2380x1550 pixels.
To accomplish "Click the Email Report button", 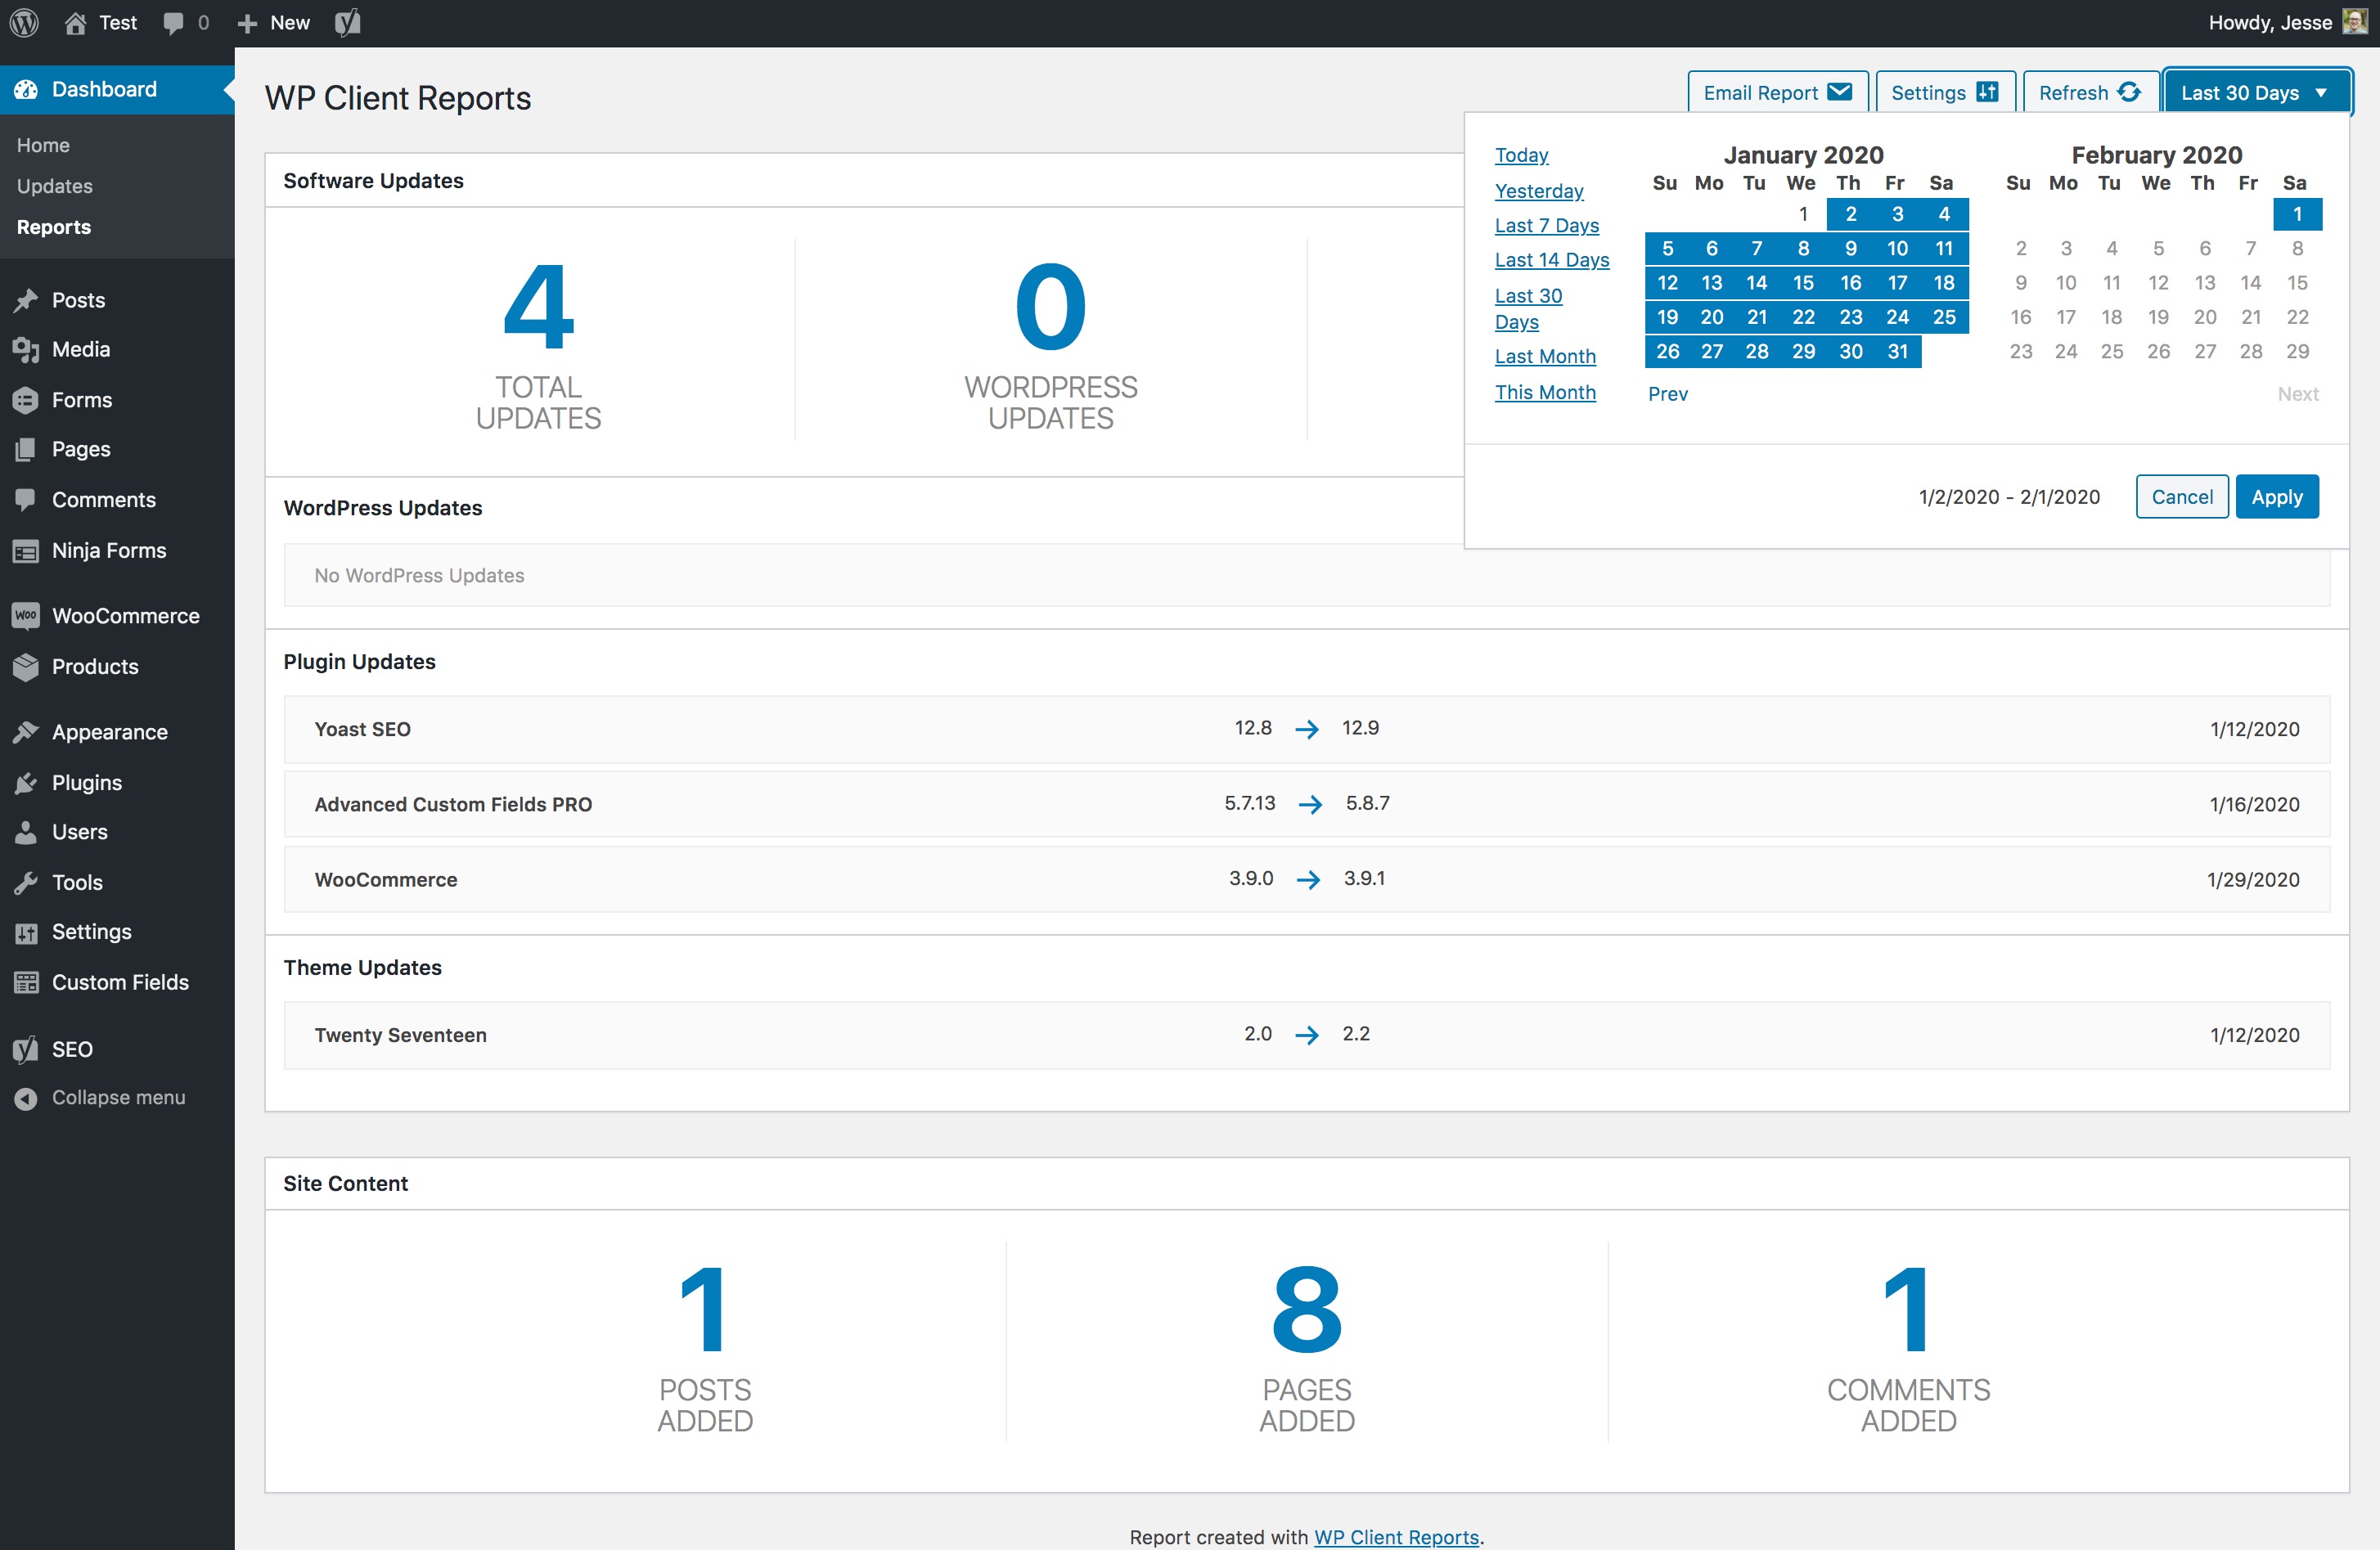I will coord(1776,93).
